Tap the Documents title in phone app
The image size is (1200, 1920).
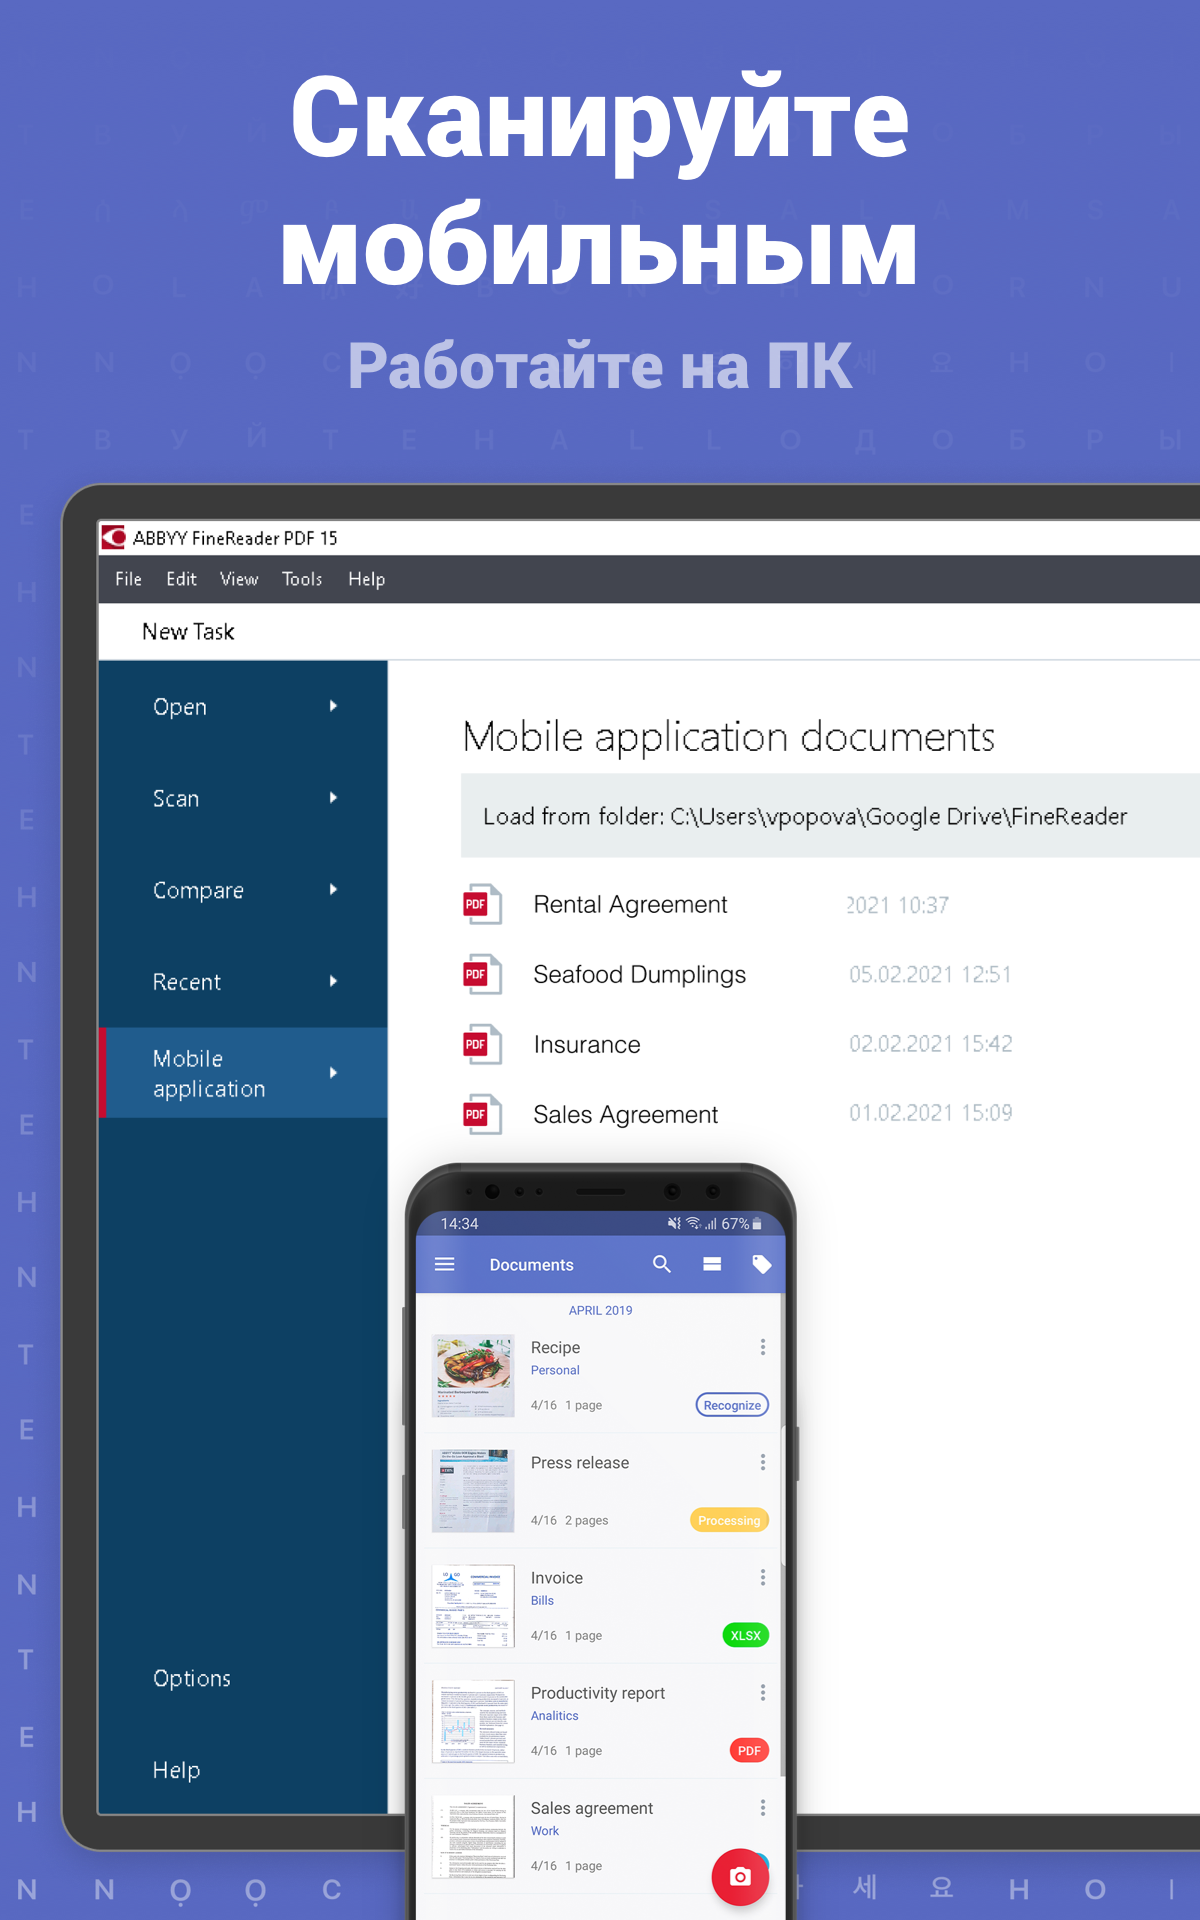[x=531, y=1264]
